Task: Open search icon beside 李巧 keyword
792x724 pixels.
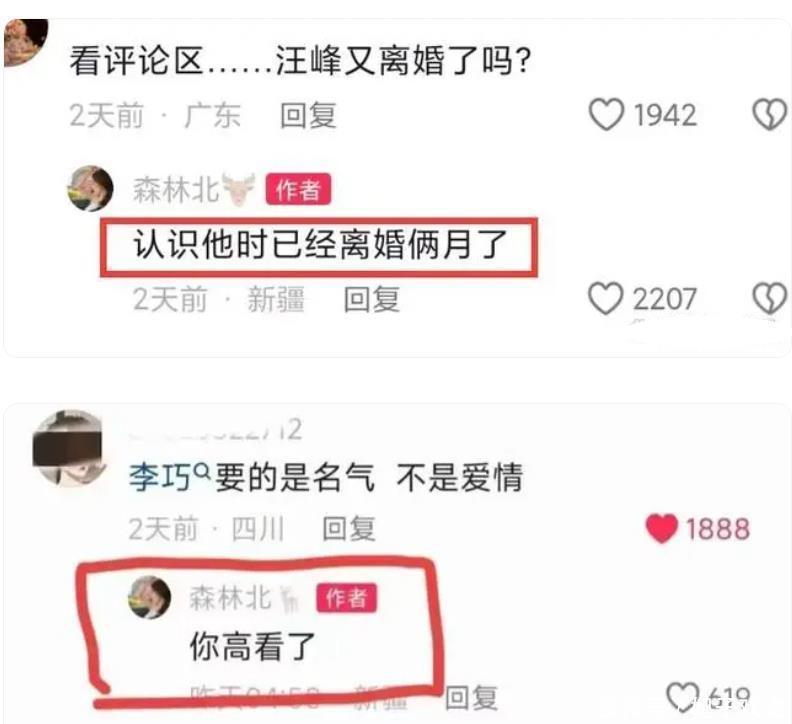Action: click(x=202, y=471)
